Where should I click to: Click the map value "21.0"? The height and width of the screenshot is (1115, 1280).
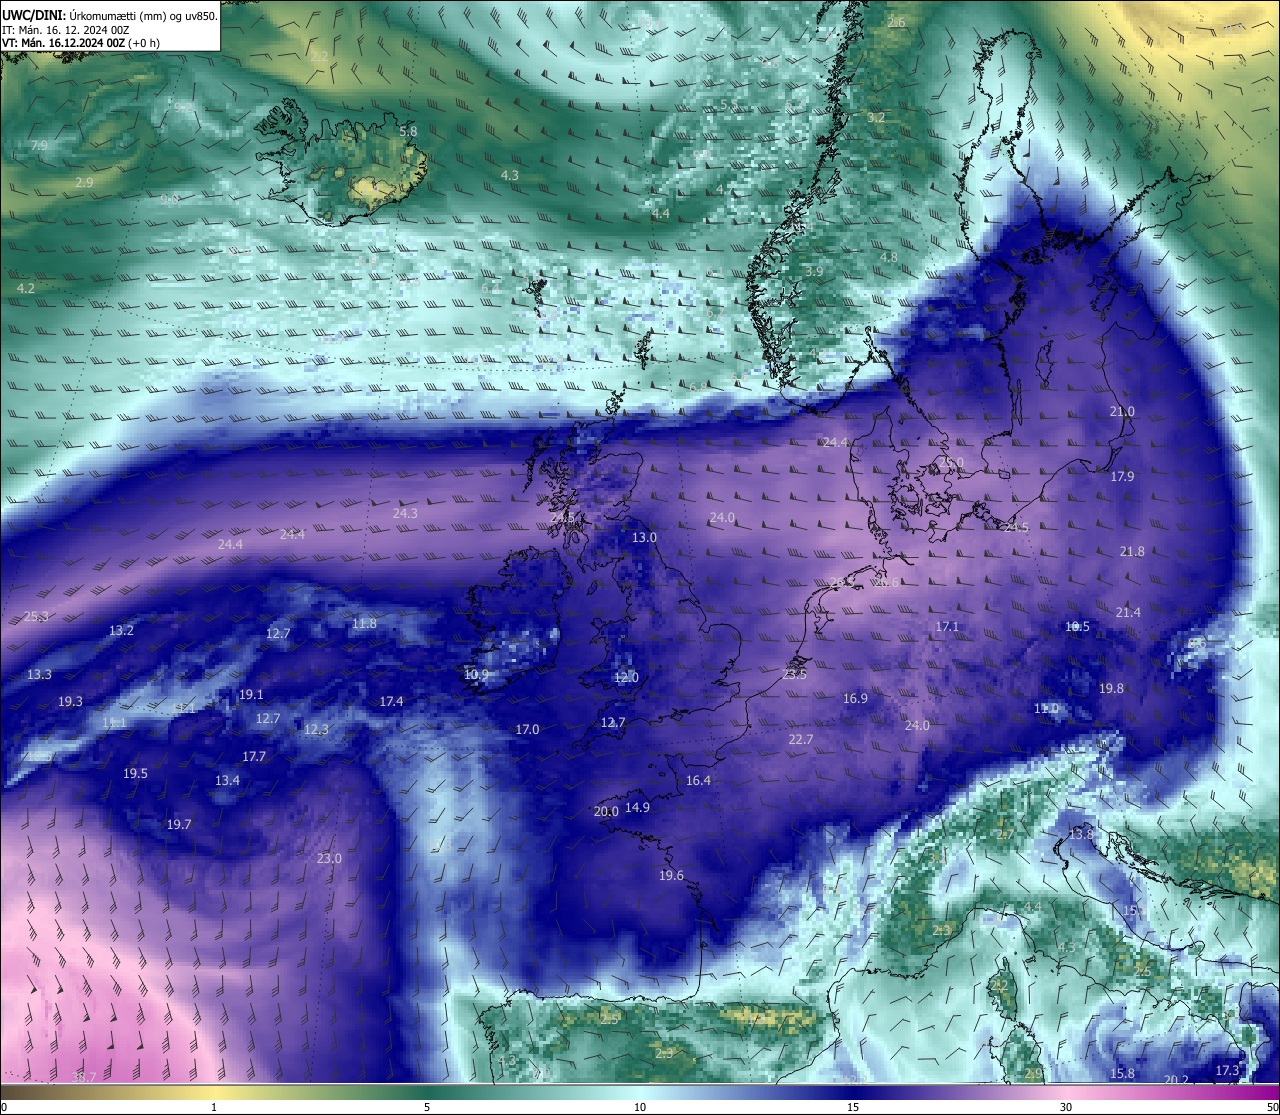(1122, 412)
